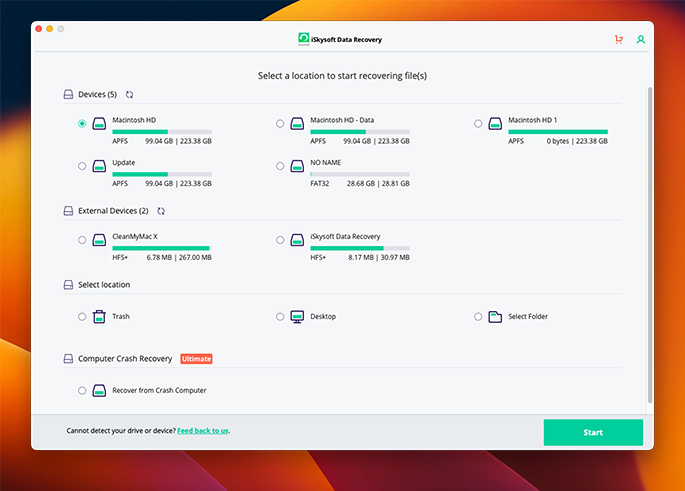Click the Trash bin icon
Viewport: 685px width, 491px height.
point(99,316)
